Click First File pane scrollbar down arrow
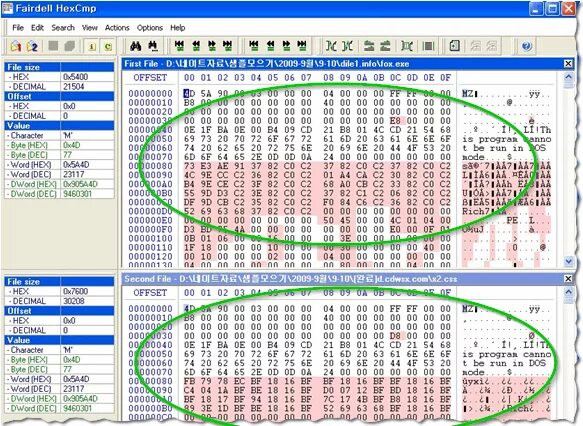The height and width of the screenshot is (426, 583). tap(568, 261)
